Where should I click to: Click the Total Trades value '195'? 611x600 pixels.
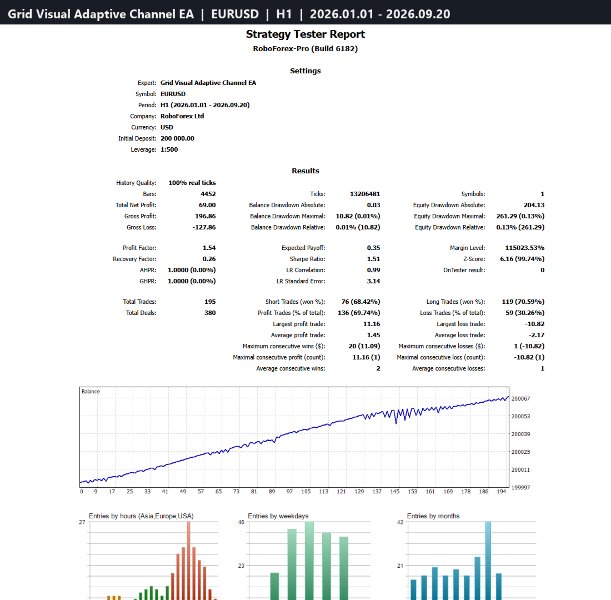210,302
